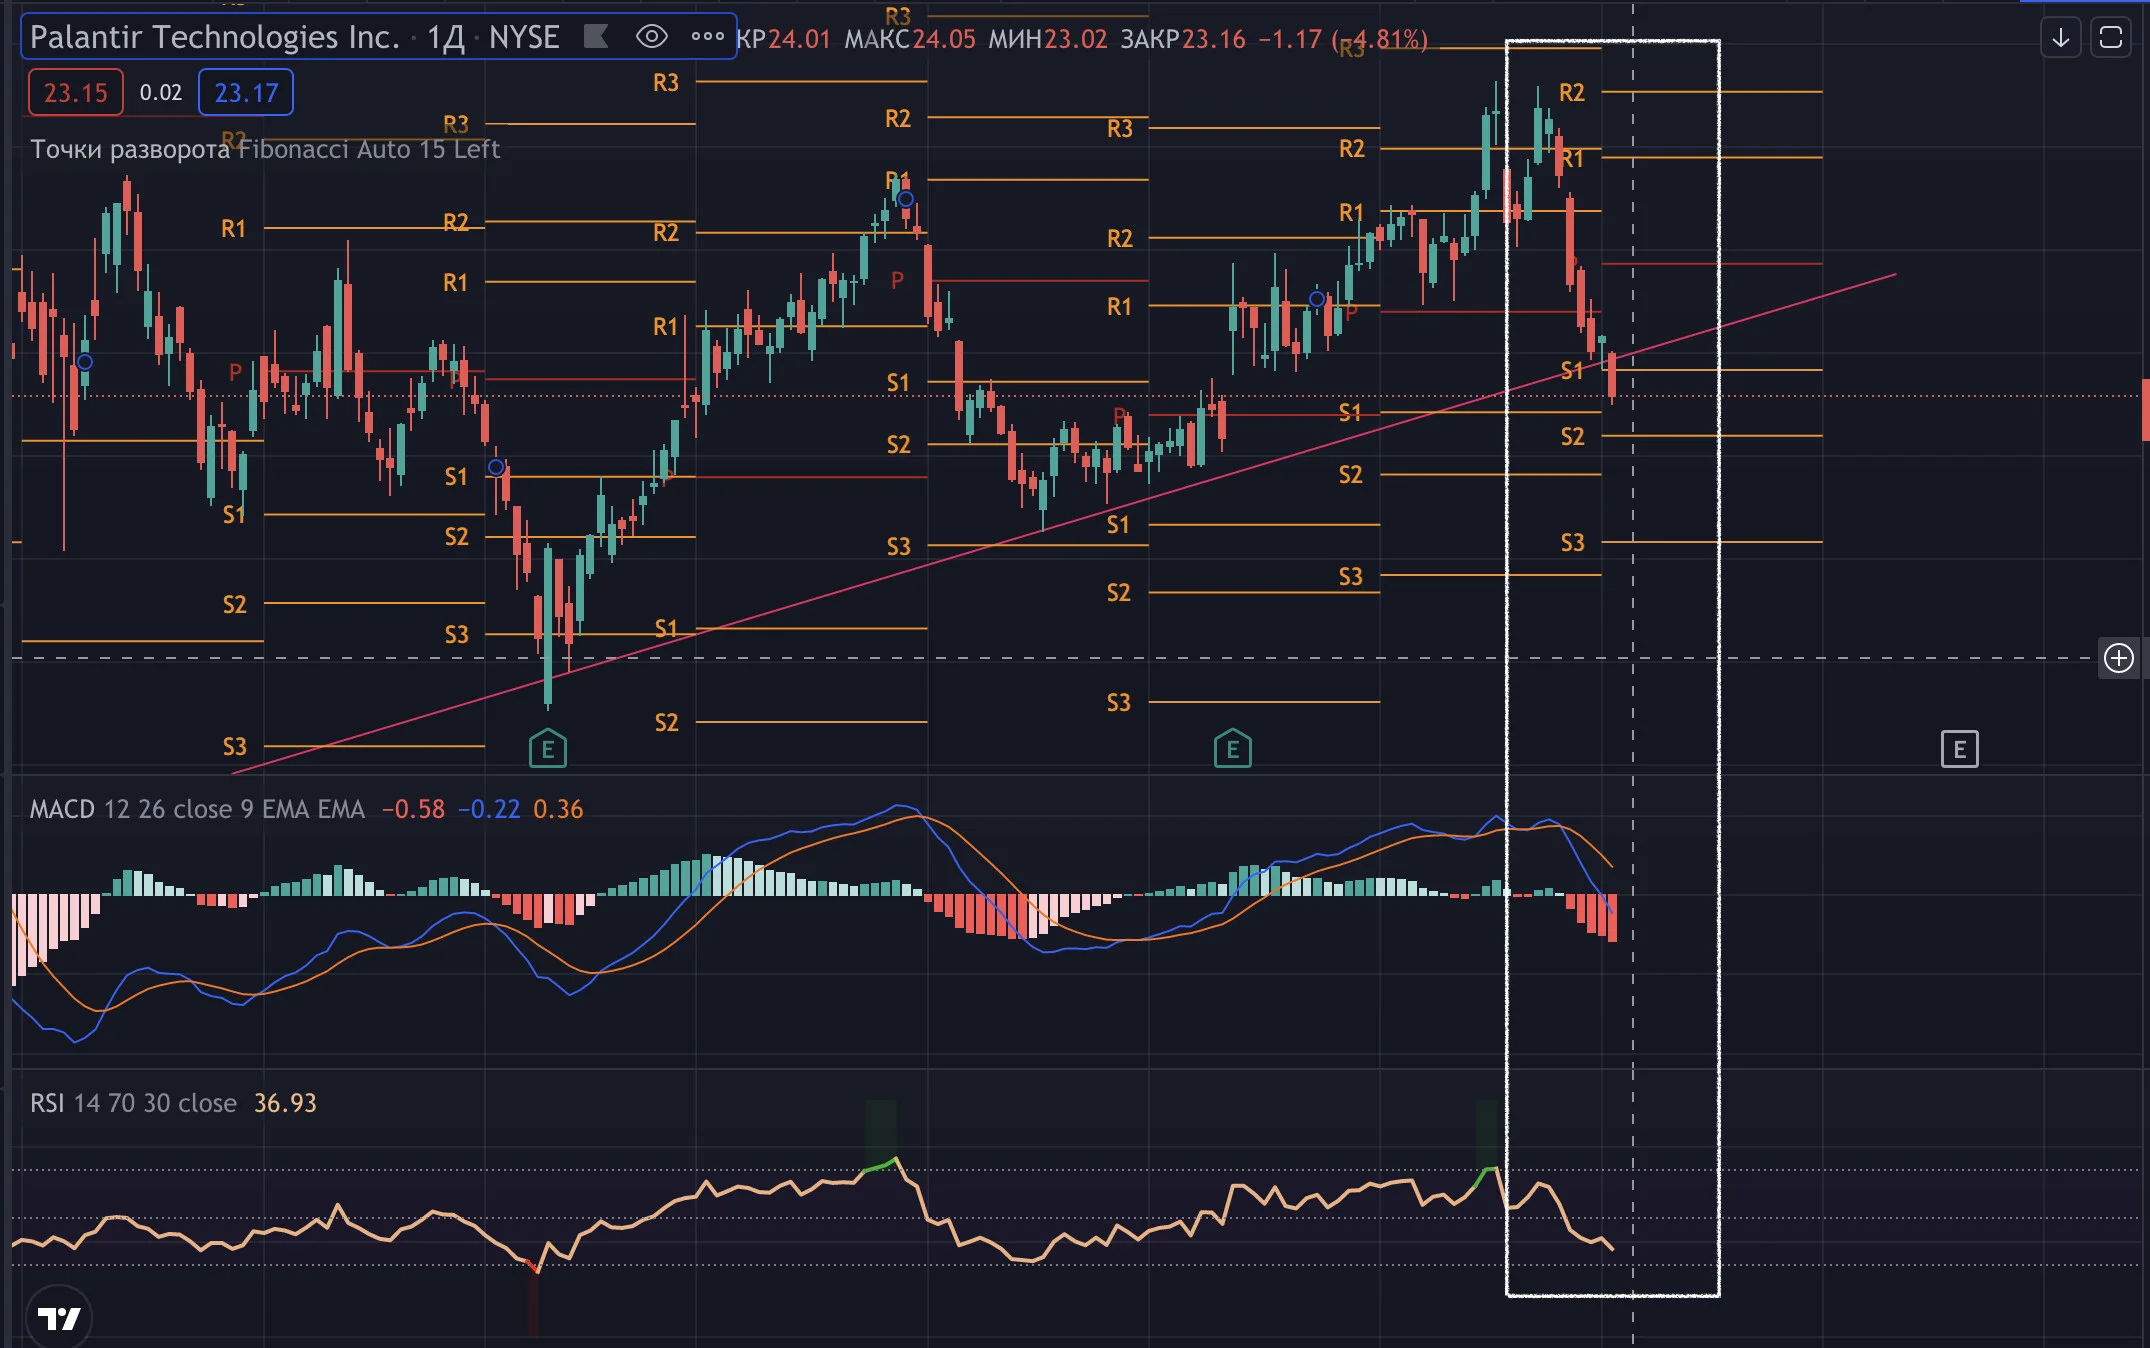
Task: Click the red sell price 23.15 button
Action: pos(76,93)
